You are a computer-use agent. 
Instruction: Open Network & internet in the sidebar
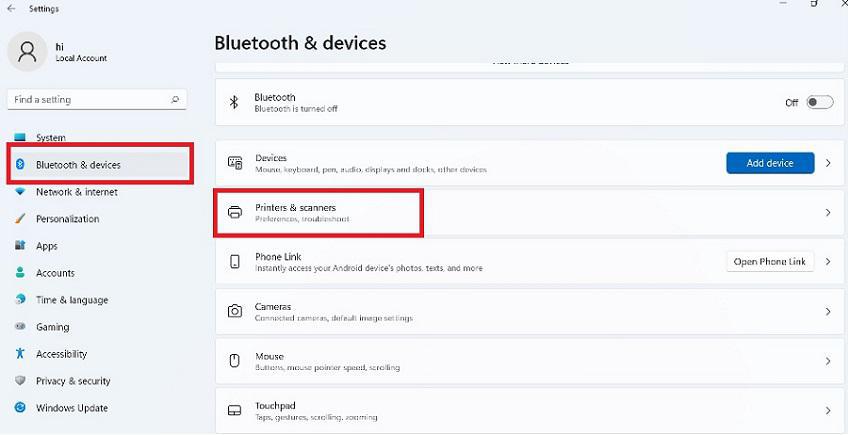pyautogui.click(x=76, y=192)
